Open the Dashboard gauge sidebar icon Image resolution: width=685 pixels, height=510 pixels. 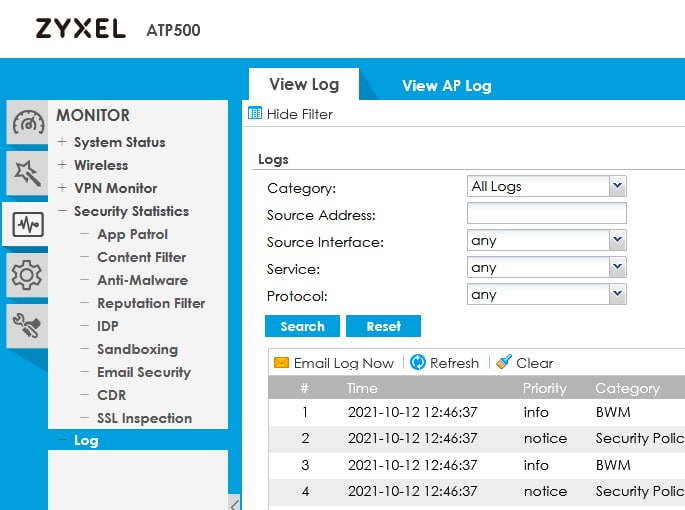pyautogui.click(x=27, y=123)
